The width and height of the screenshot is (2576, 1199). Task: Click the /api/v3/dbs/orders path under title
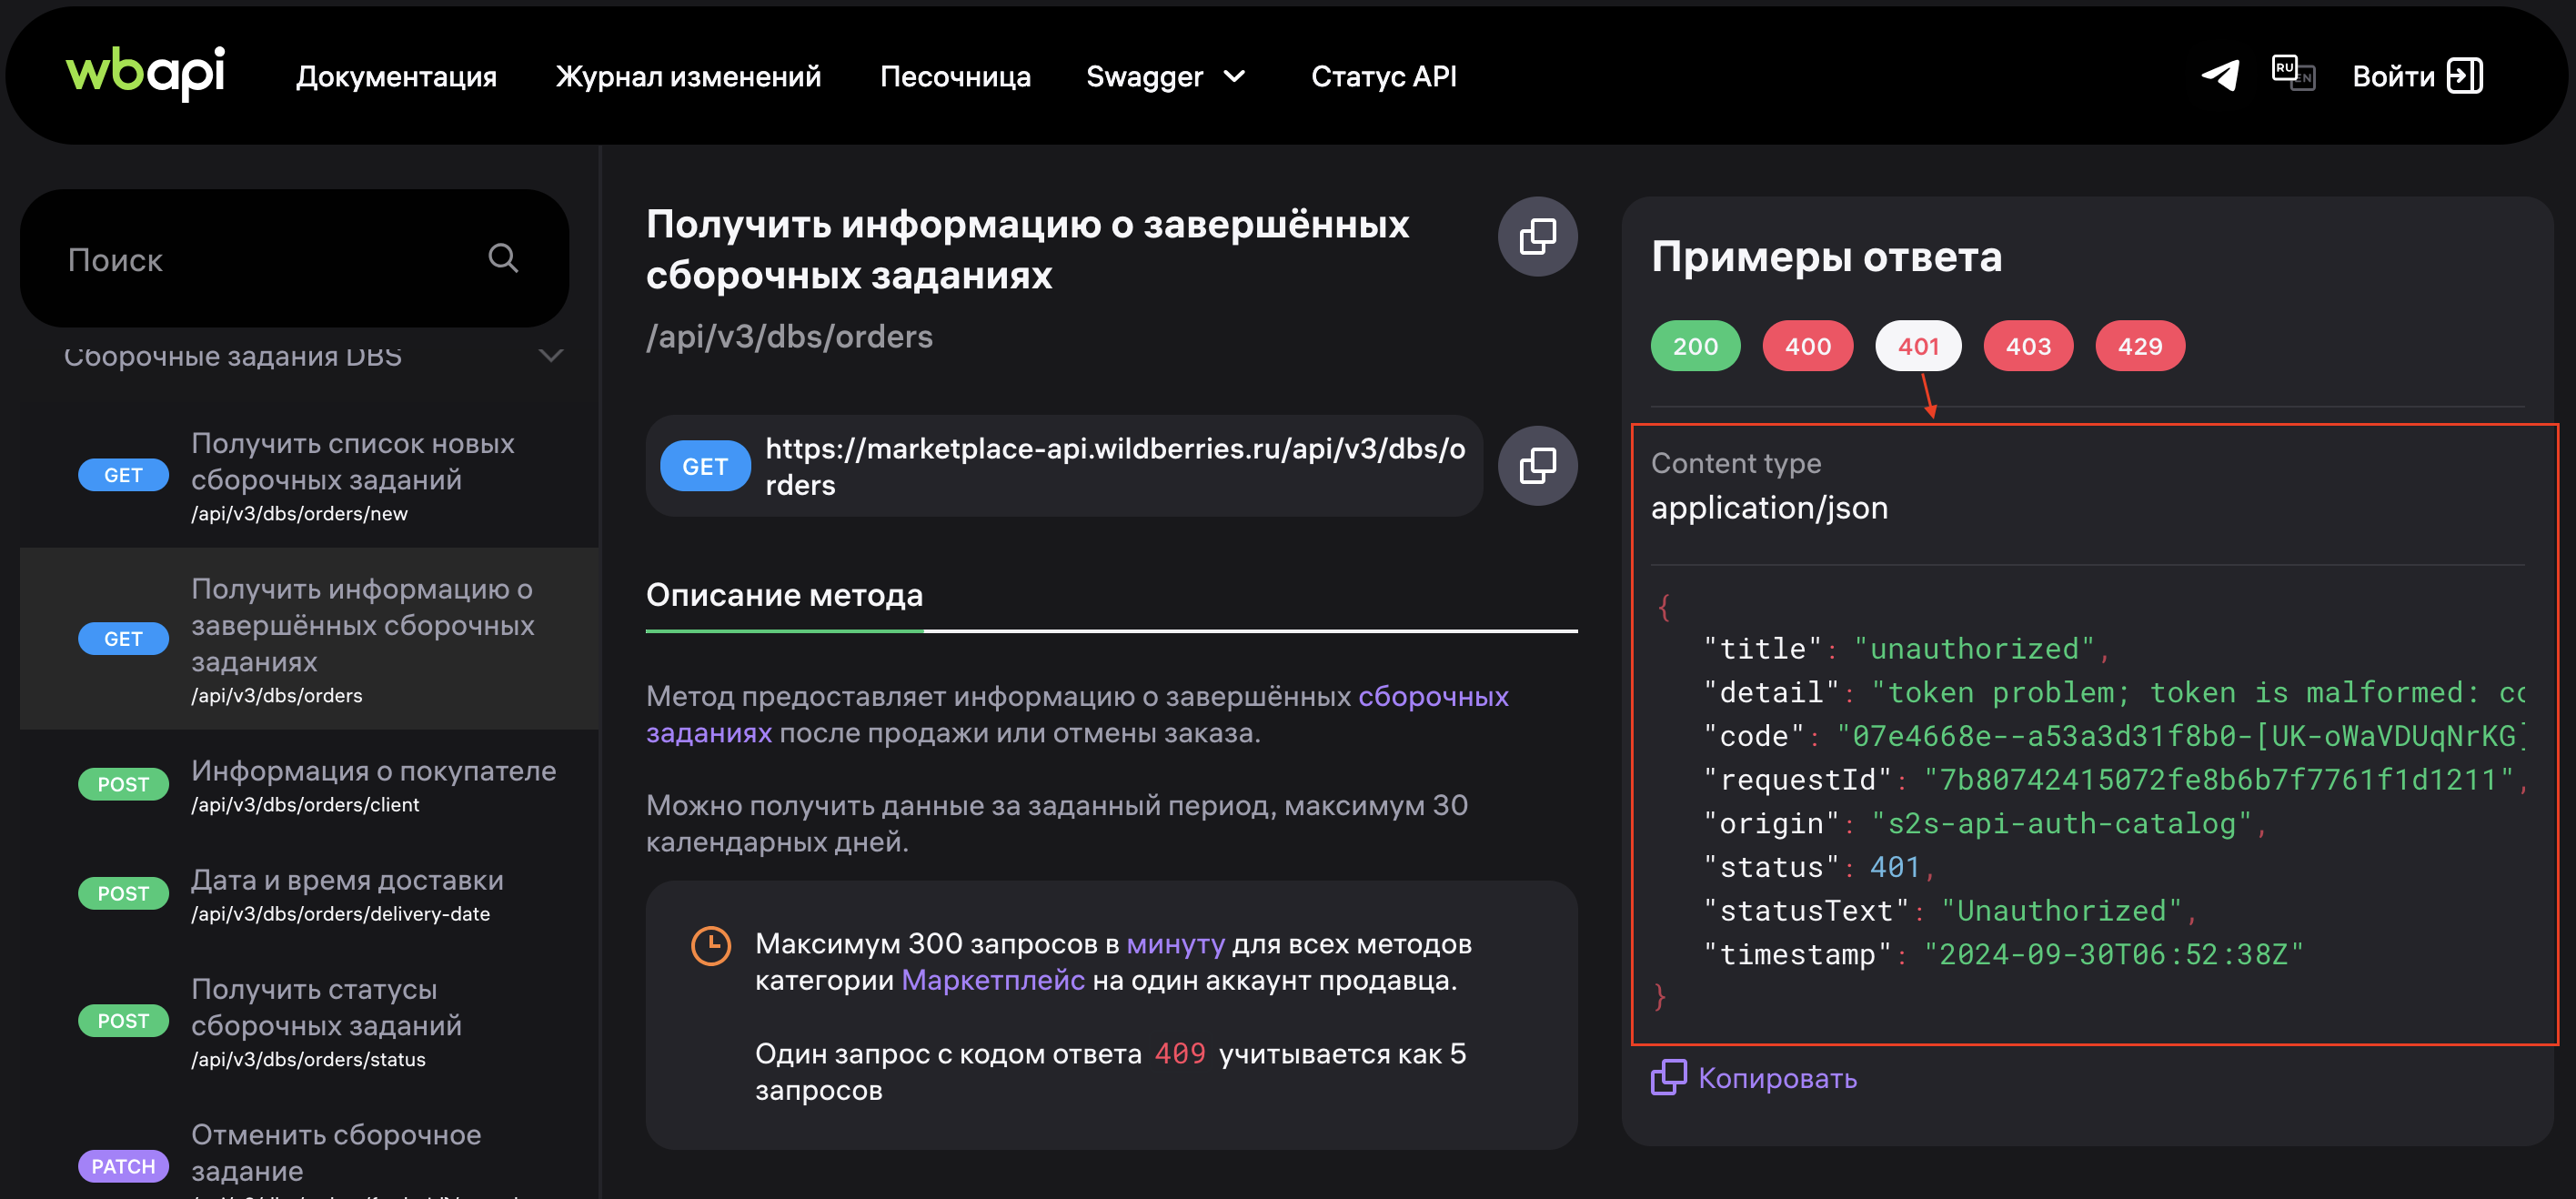[789, 337]
